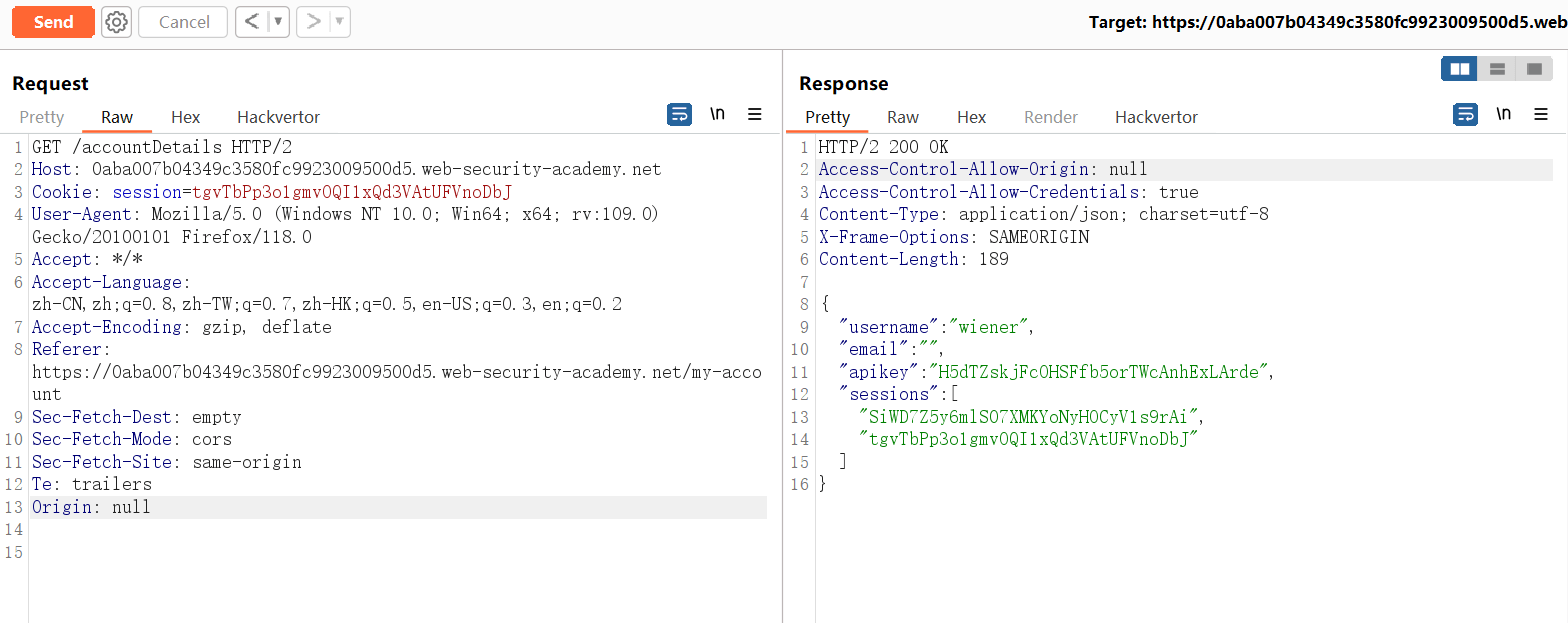Switch to top-bottom stacked layout

1497,69
